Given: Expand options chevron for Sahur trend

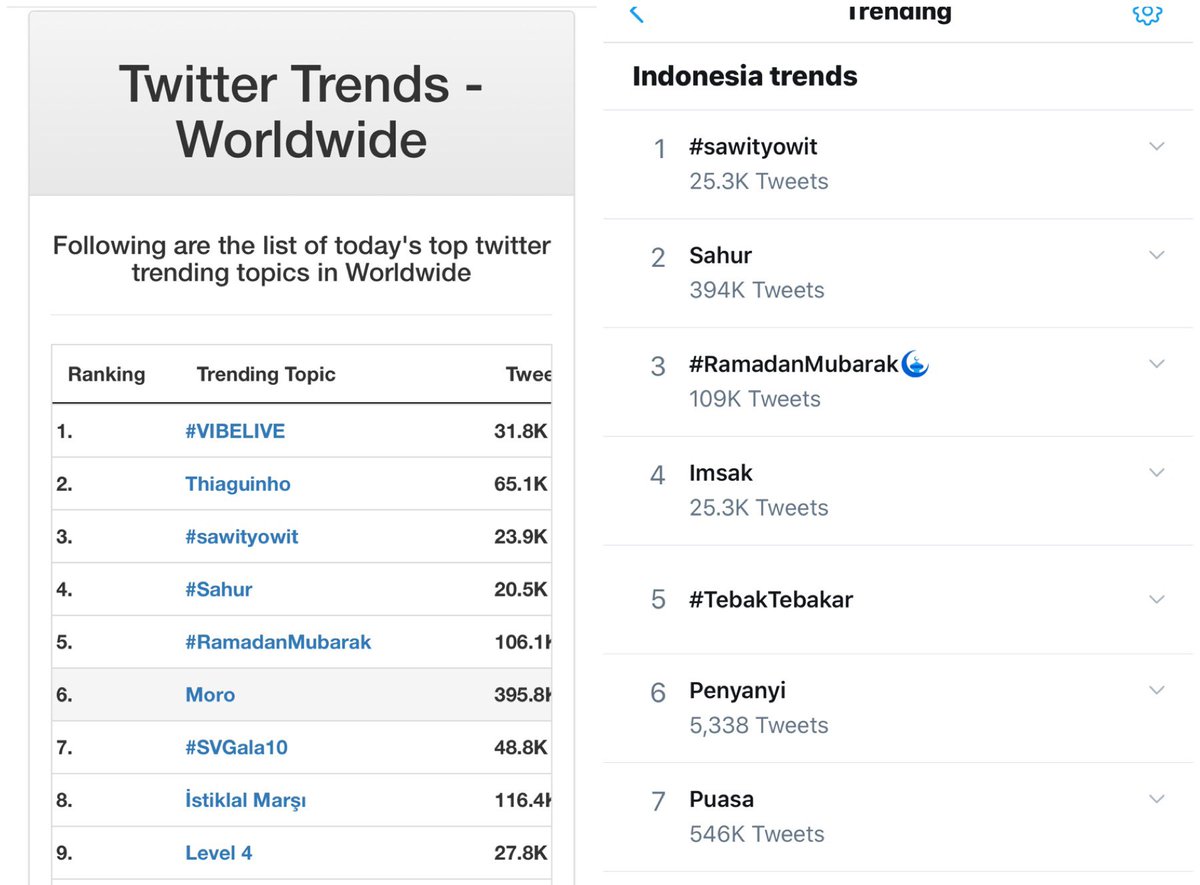Looking at the screenshot, I should point(1157,255).
